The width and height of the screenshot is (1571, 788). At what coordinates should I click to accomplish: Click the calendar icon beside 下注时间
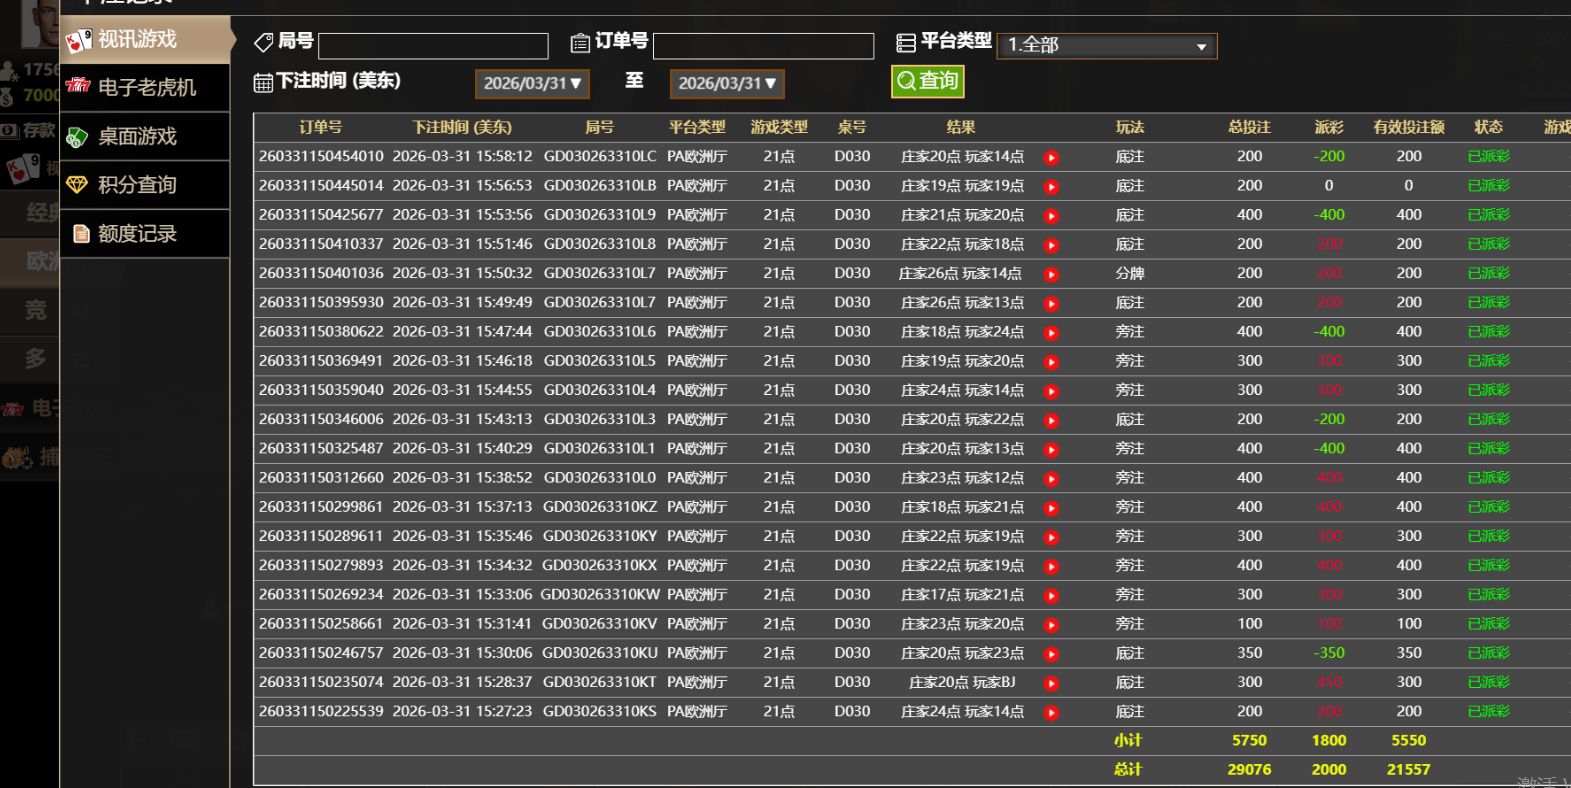pos(263,83)
